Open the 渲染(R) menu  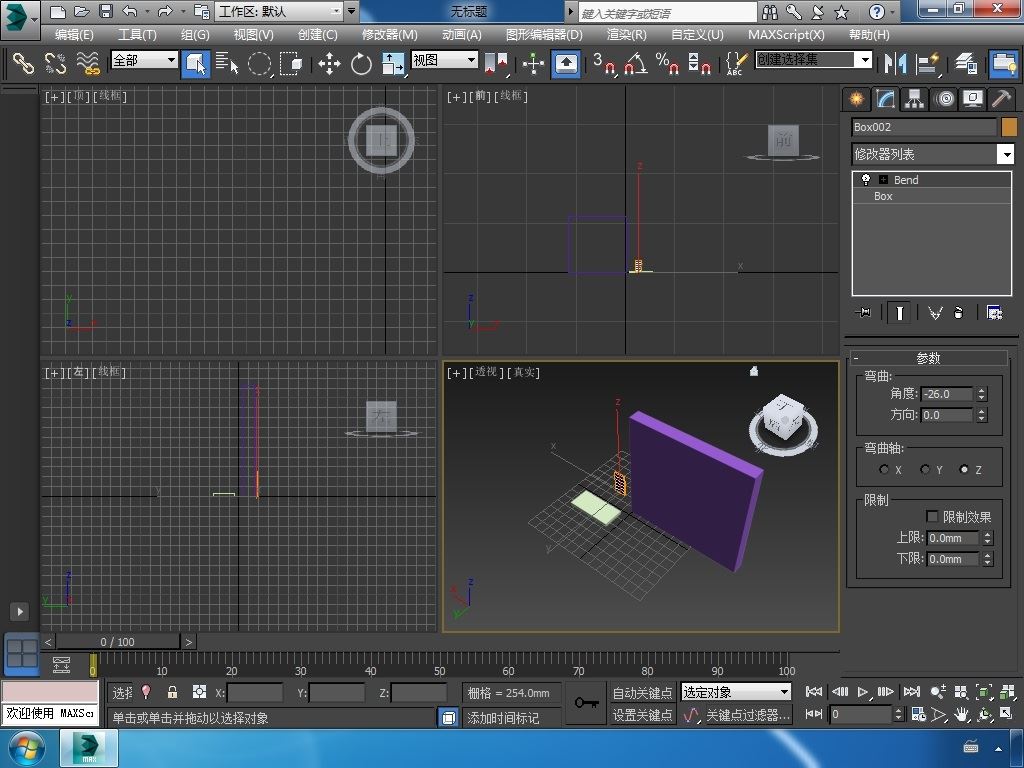point(626,34)
